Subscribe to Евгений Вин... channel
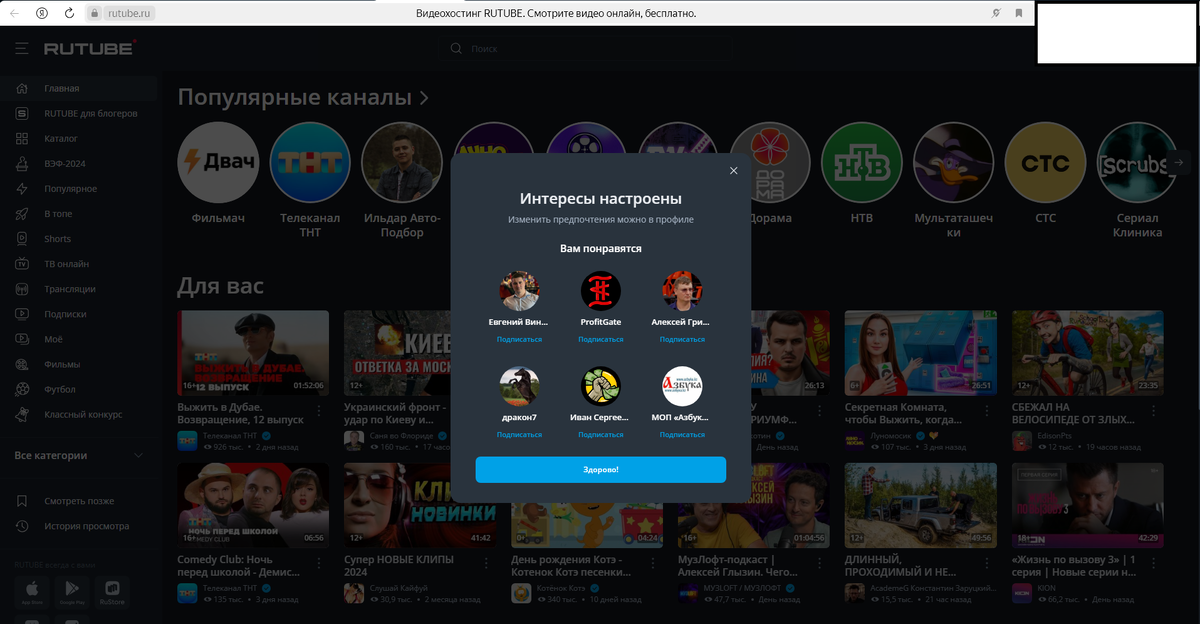 click(519, 339)
